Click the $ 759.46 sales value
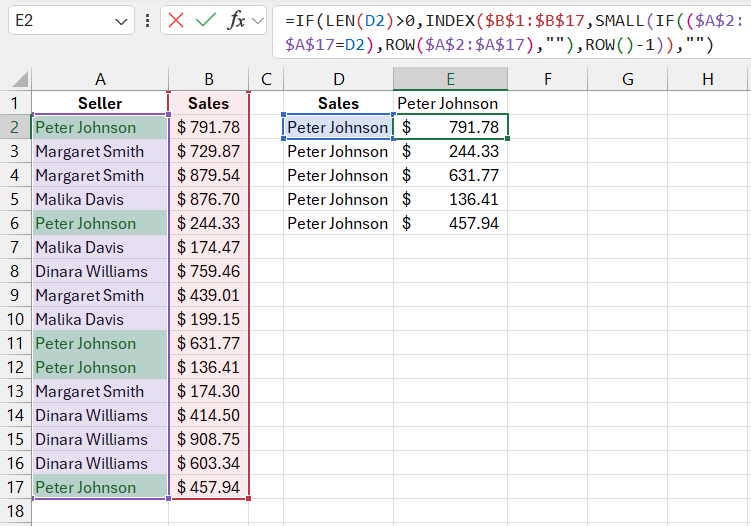 (209, 271)
